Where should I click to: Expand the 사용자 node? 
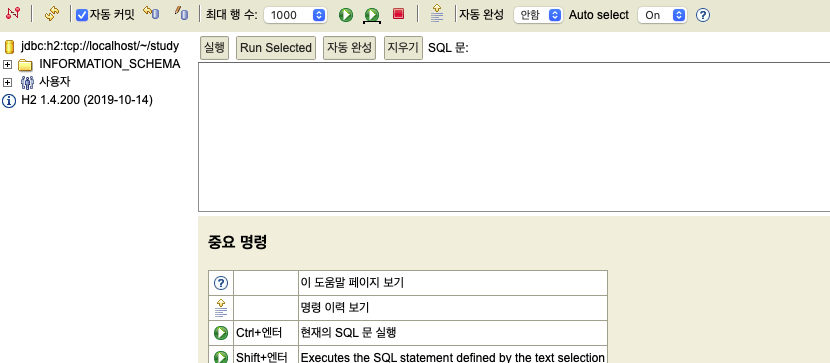click(x=7, y=83)
